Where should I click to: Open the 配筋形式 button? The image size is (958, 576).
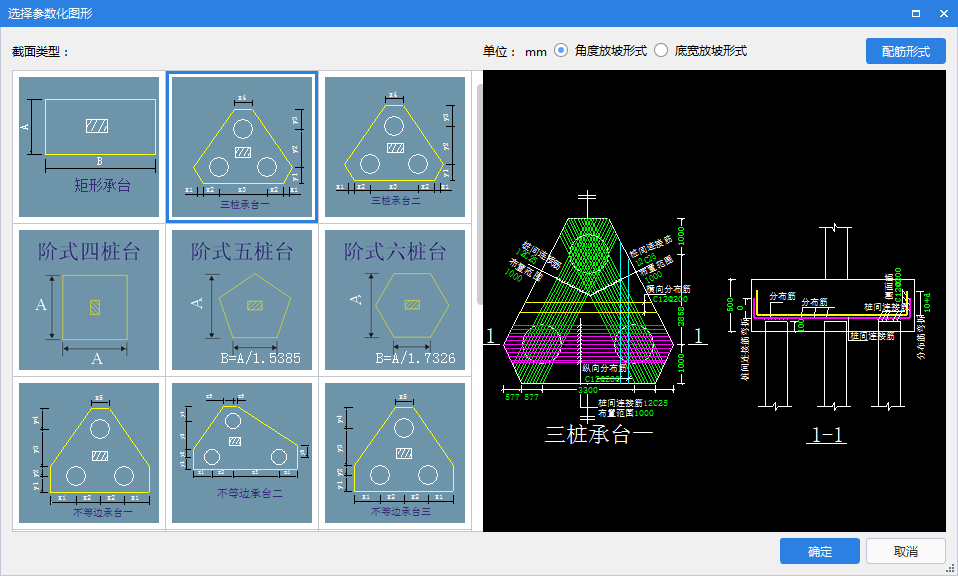pos(905,51)
